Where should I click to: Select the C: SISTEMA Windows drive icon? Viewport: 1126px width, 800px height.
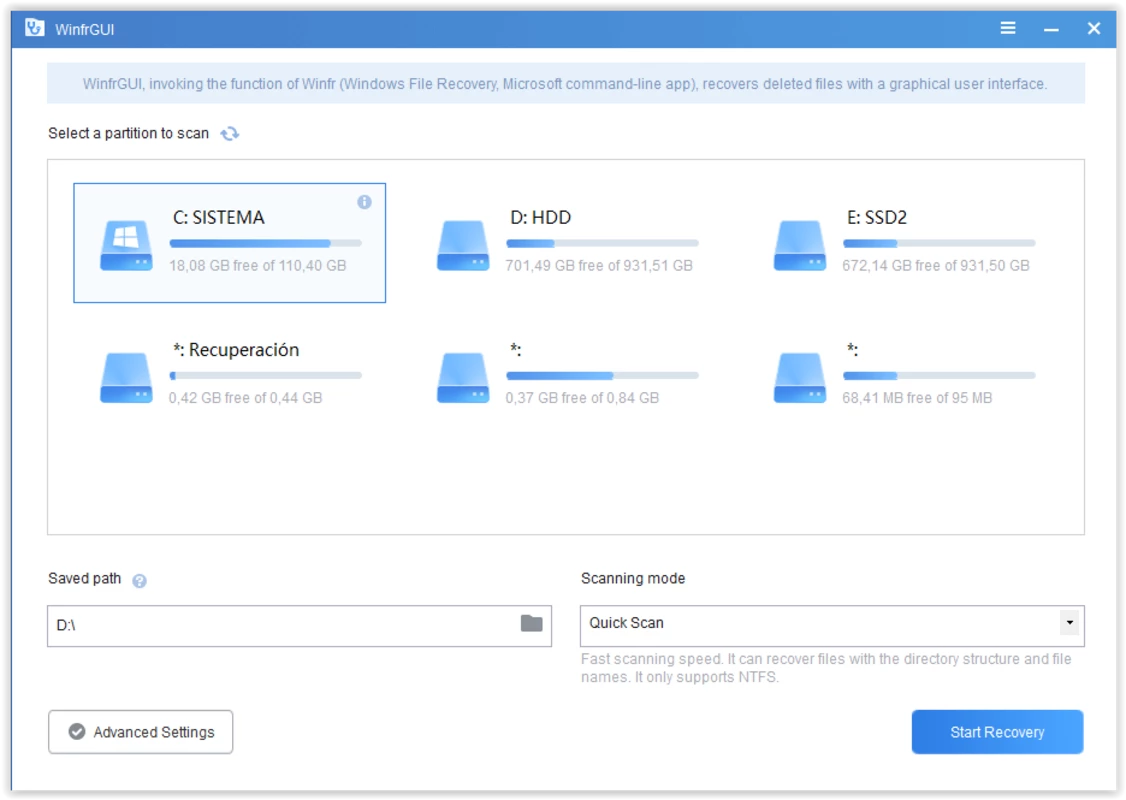tap(126, 246)
